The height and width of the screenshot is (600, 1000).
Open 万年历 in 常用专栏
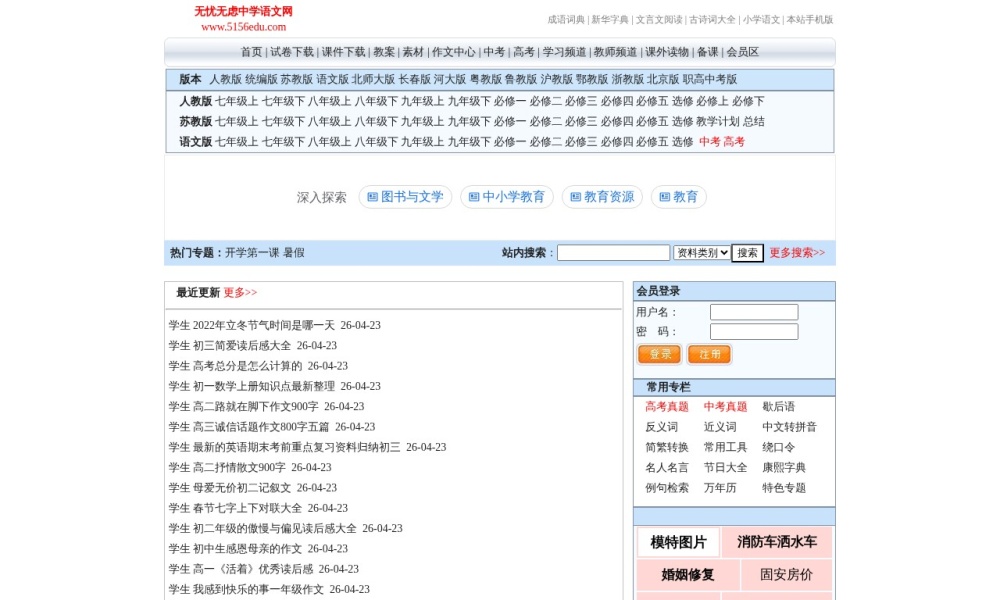tap(720, 488)
